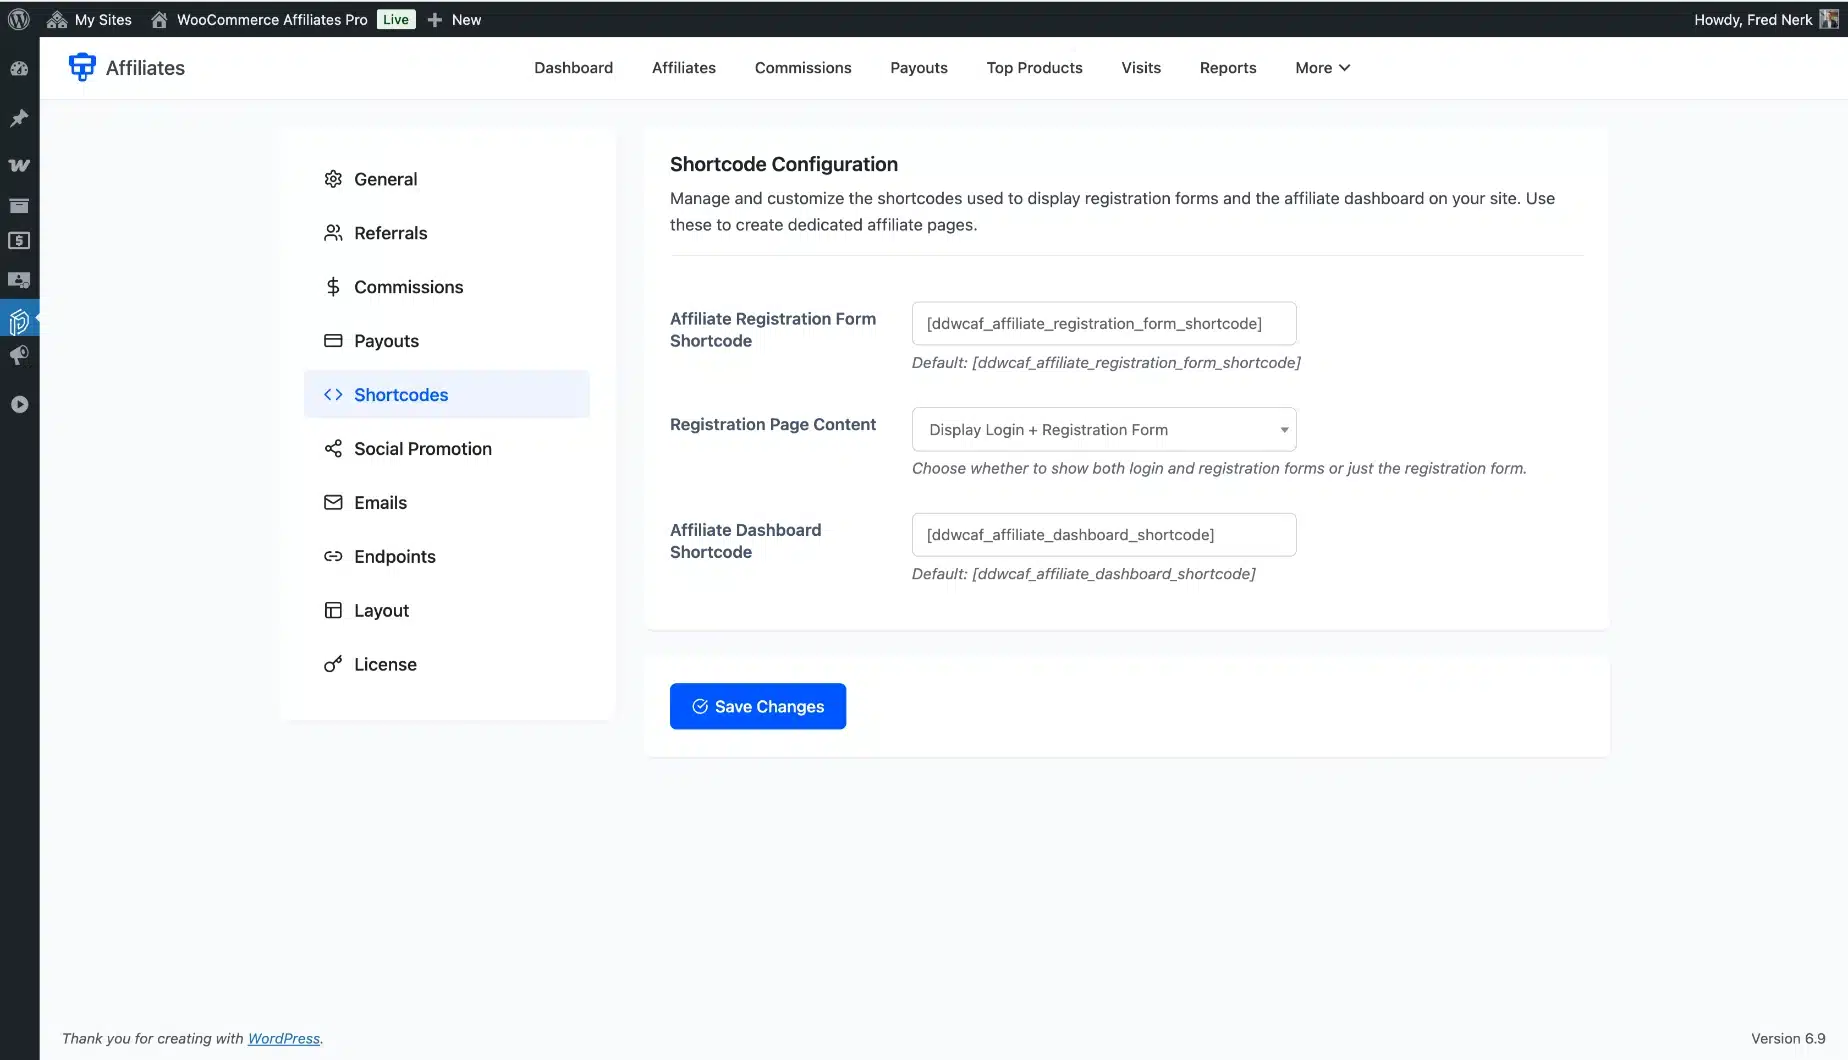Go to the Commissions top navigation tab
Image resolution: width=1848 pixels, height=1060 pixels.
click(x=802, y=68)
